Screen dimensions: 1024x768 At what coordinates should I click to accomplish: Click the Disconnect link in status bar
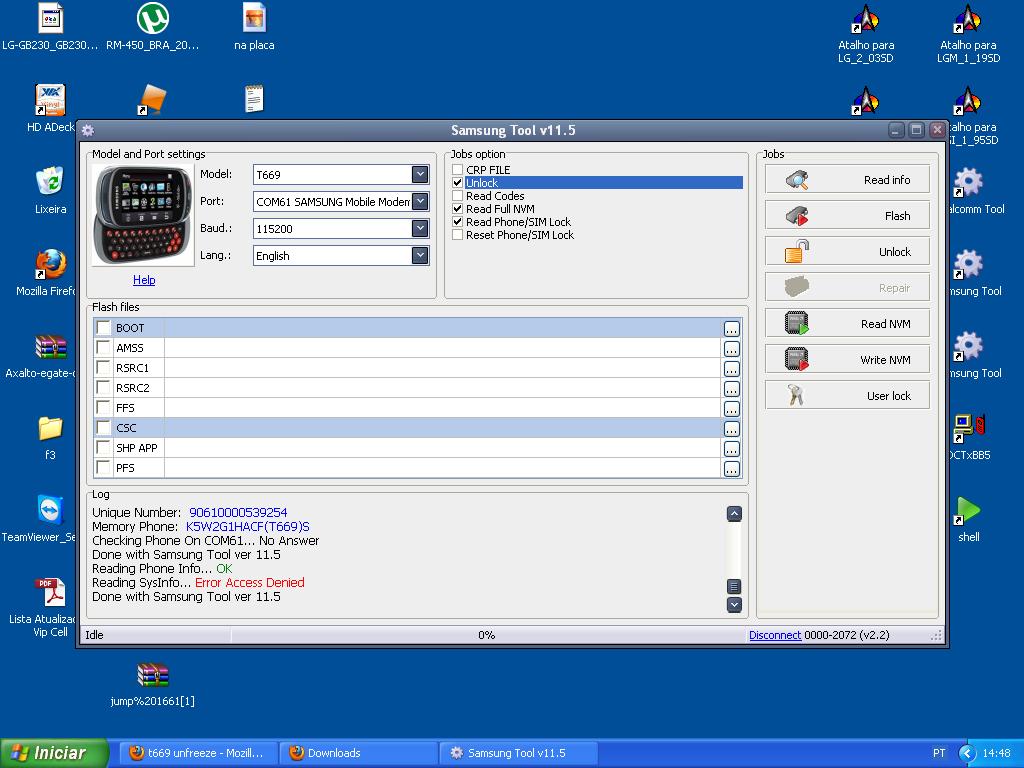click(x=775, y=635)
